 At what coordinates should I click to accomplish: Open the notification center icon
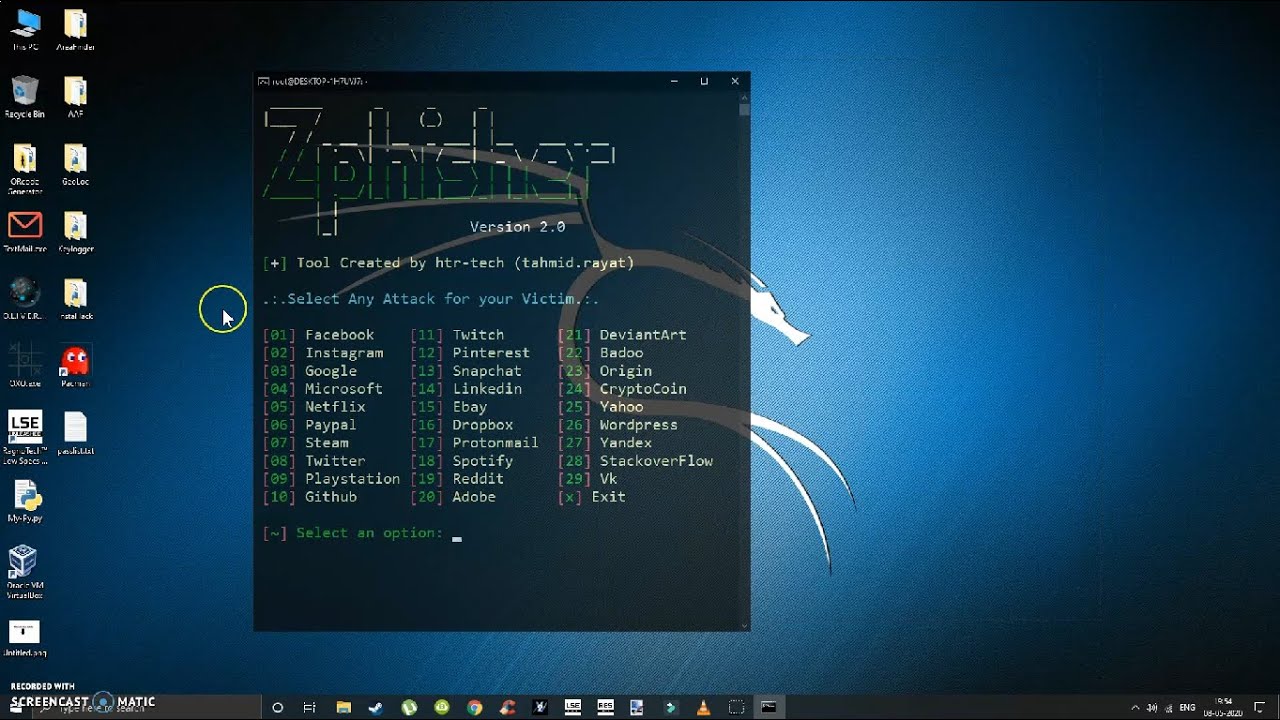pyautogui.click(x=1259, y=707)
